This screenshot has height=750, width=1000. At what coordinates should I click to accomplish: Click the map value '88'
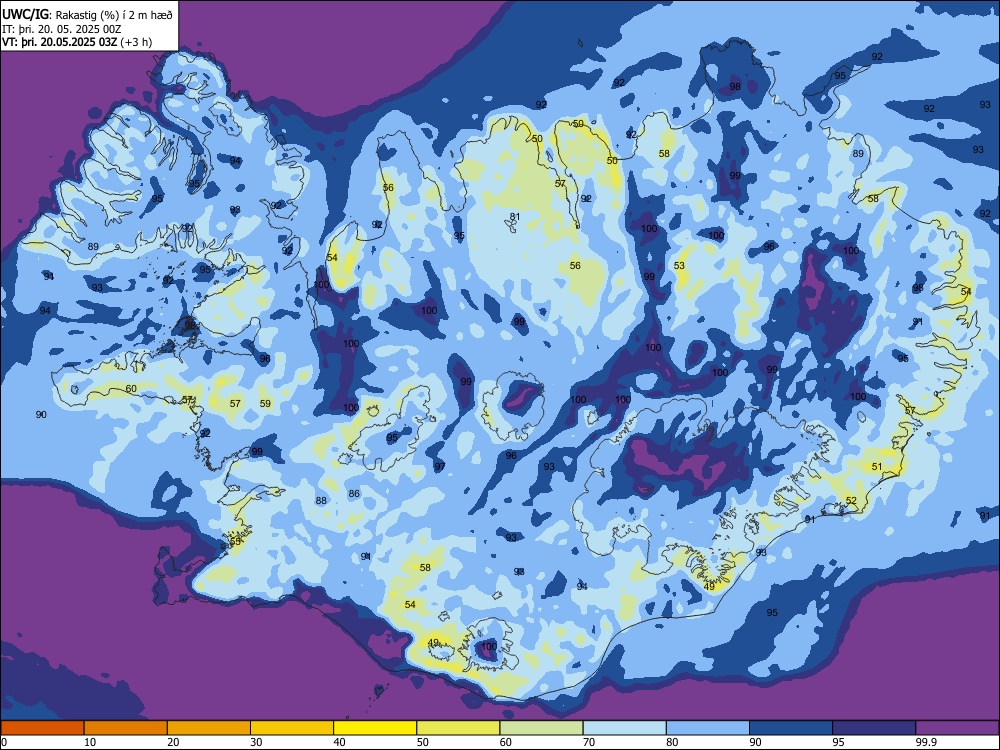(321, 501)
